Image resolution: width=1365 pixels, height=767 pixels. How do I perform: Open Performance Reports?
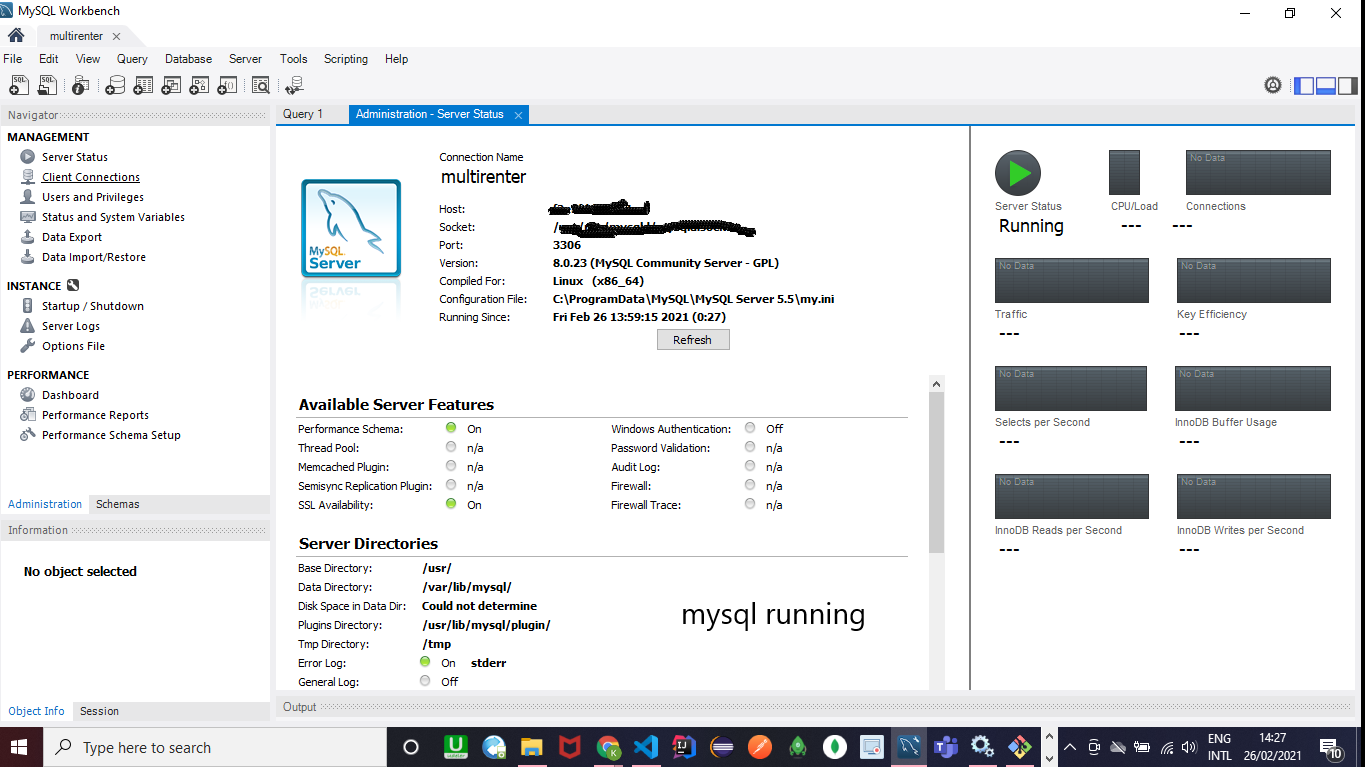[95, 415]
